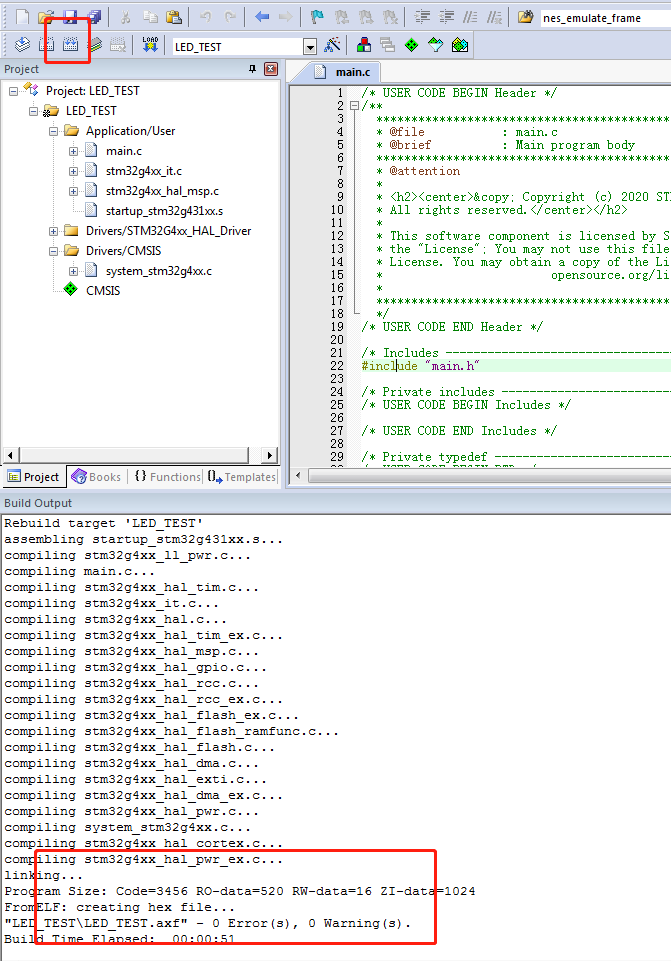Click the Manage Run-Time Environment green diamond icon
Screen dimensions: 671x961
411,46
